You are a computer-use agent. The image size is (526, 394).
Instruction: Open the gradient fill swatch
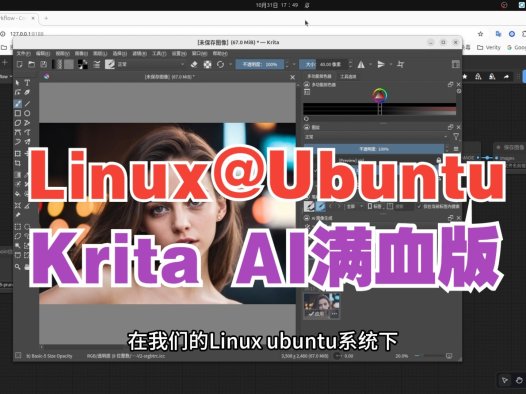[57, 64]
